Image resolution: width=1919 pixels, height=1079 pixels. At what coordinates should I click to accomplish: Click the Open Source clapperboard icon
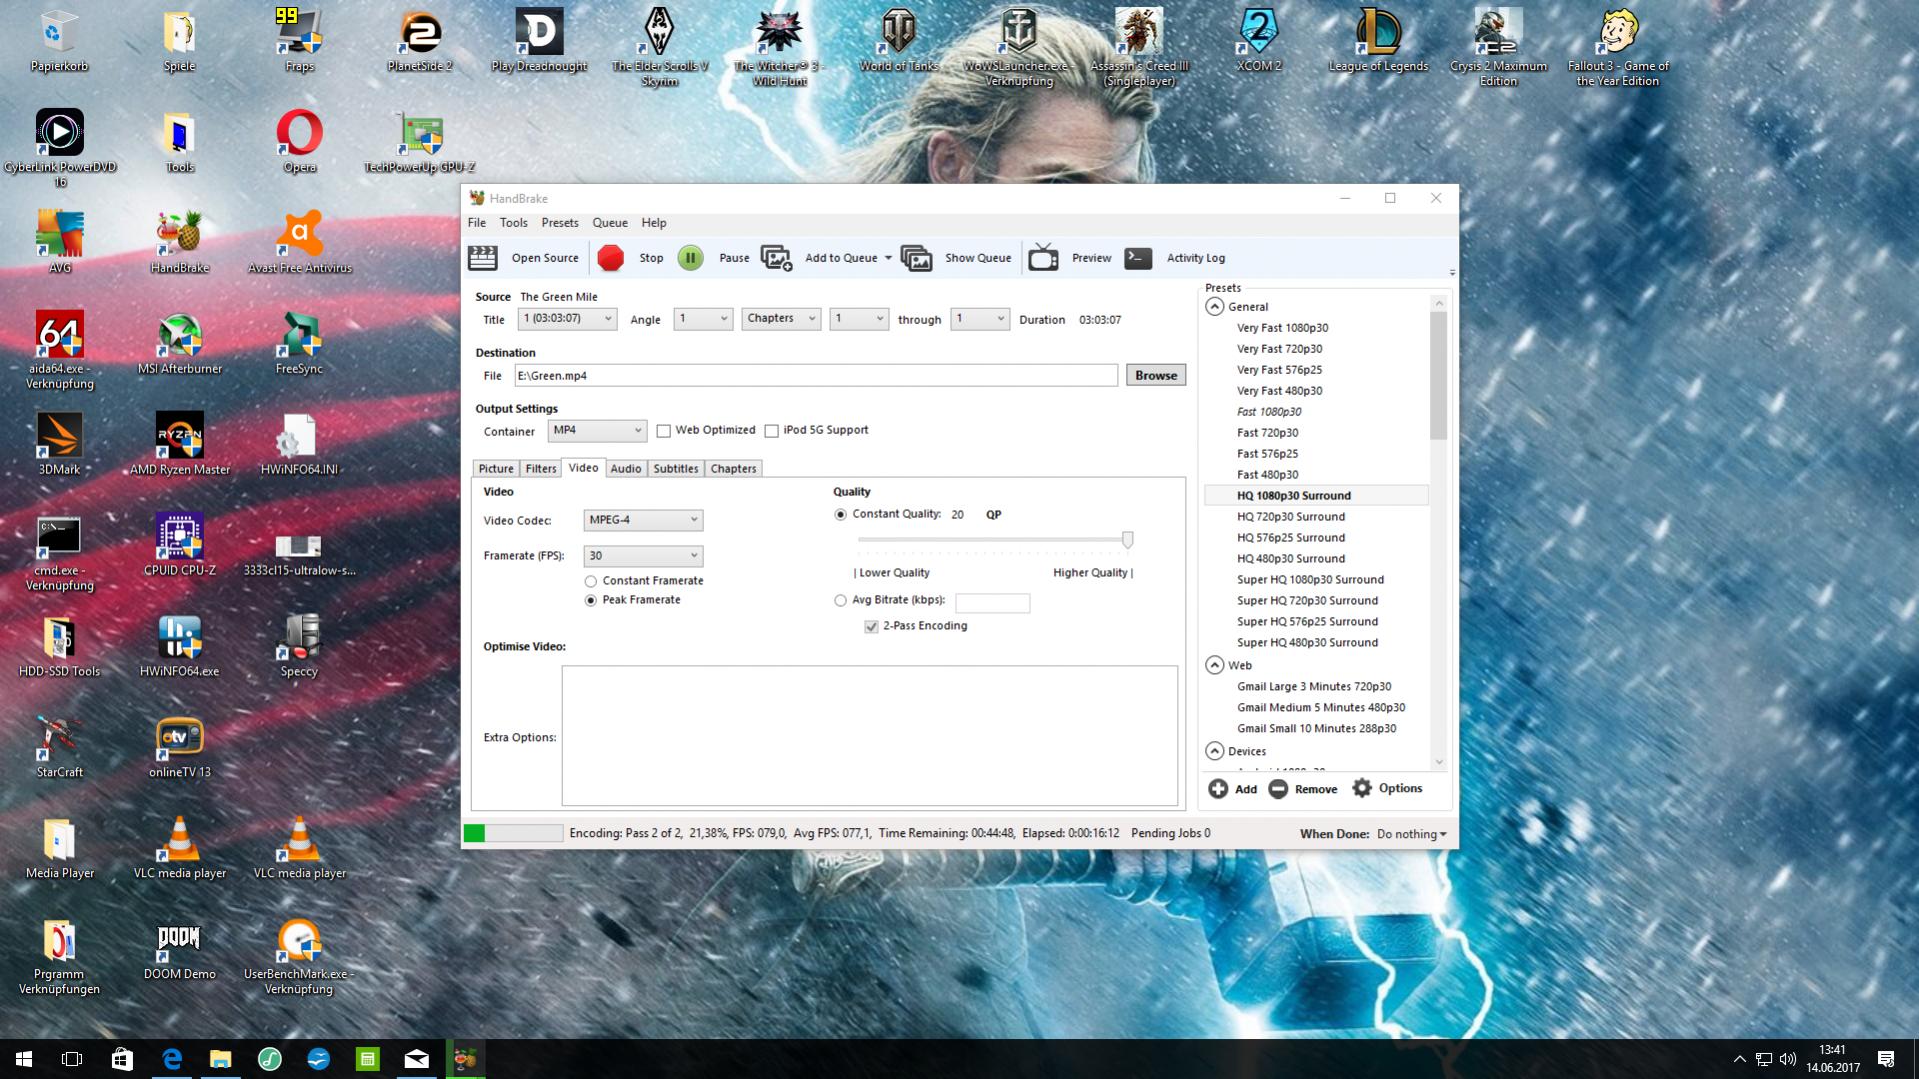(483, 258)
